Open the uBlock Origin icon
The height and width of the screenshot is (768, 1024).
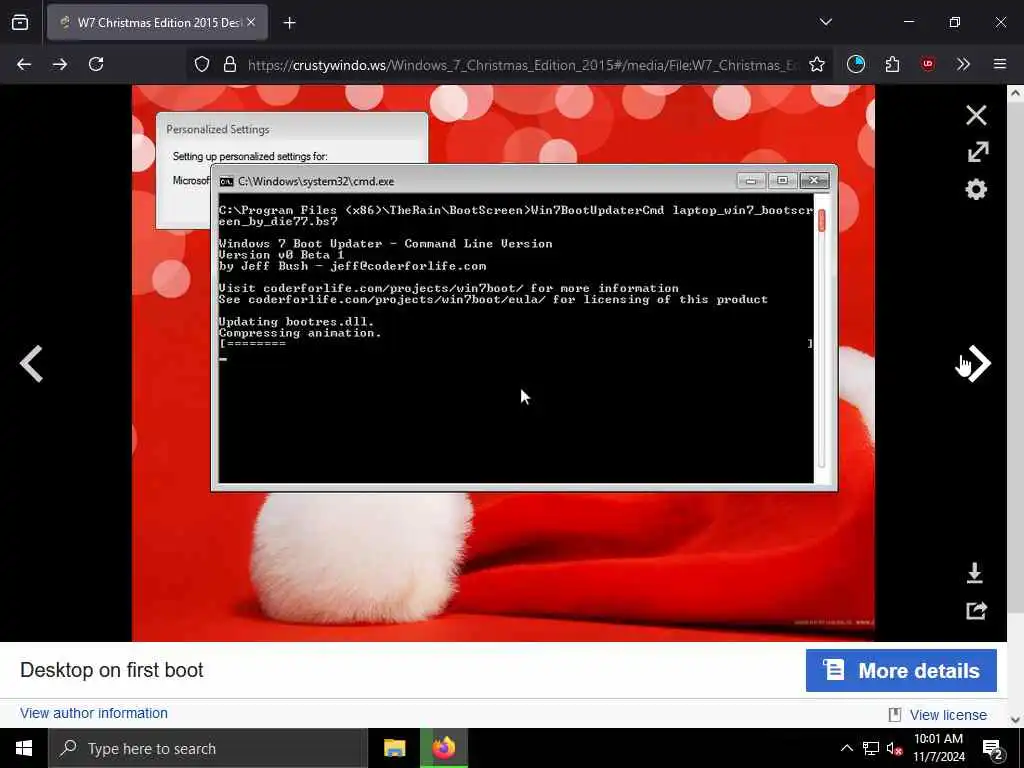tap(927, 64)
